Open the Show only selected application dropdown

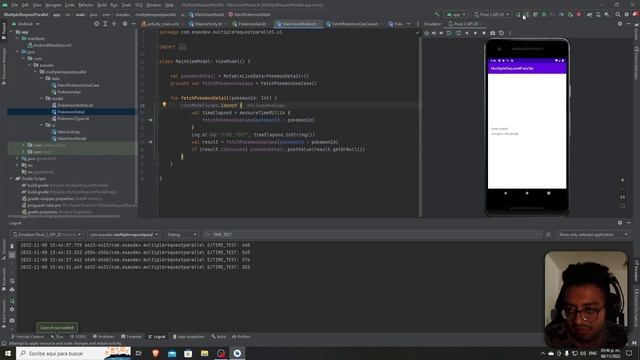click(593, 235)
